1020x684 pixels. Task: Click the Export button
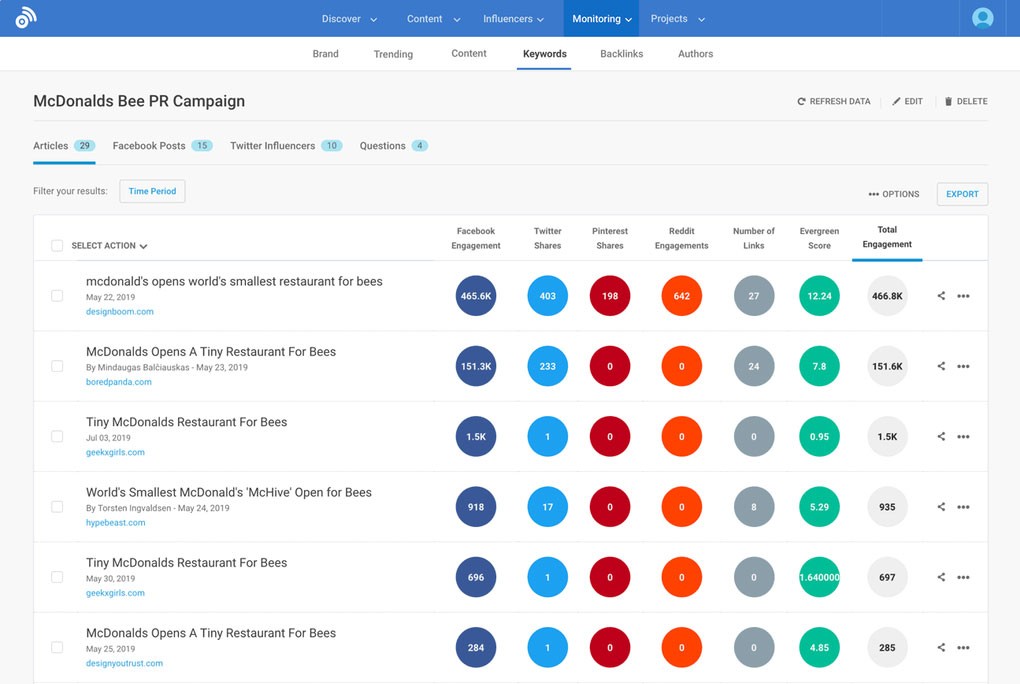point(962,194)
